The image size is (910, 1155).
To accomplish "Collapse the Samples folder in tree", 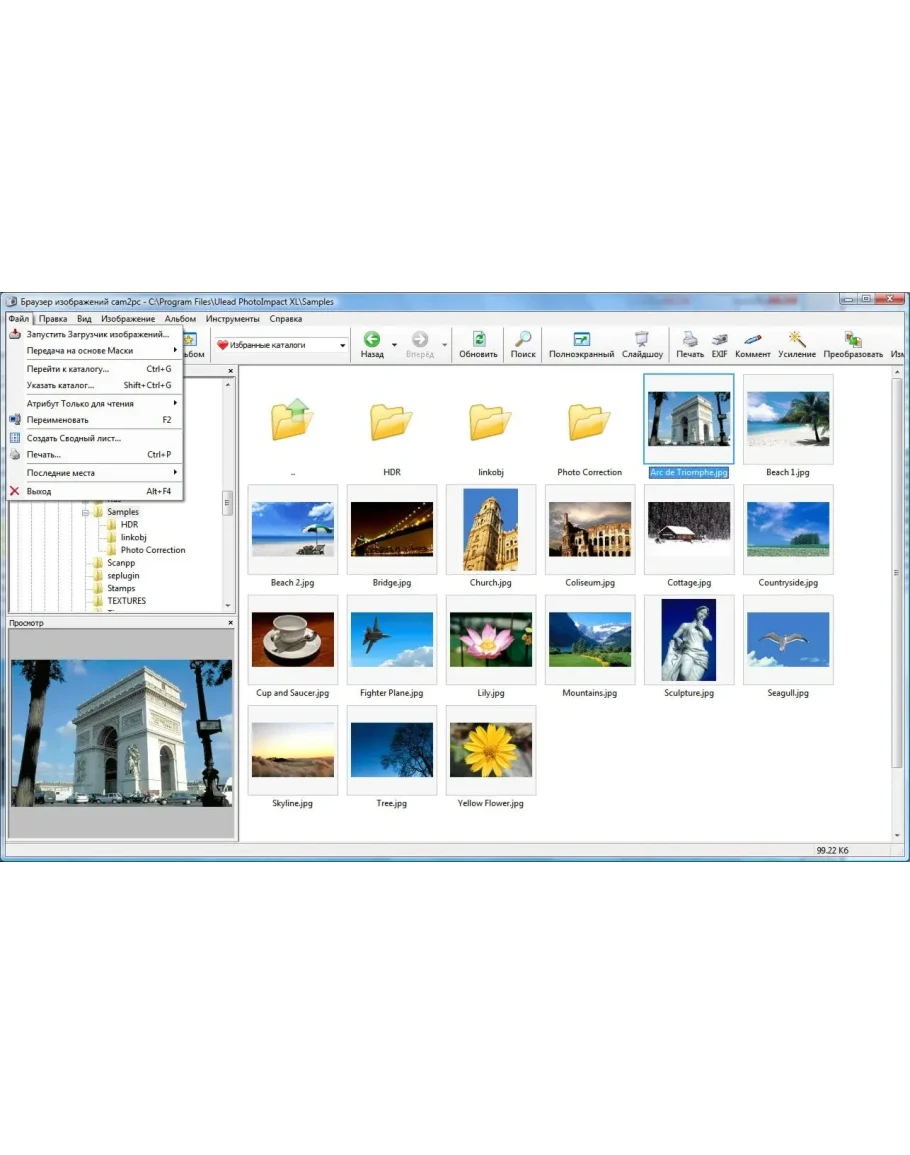I will (86, 512).
